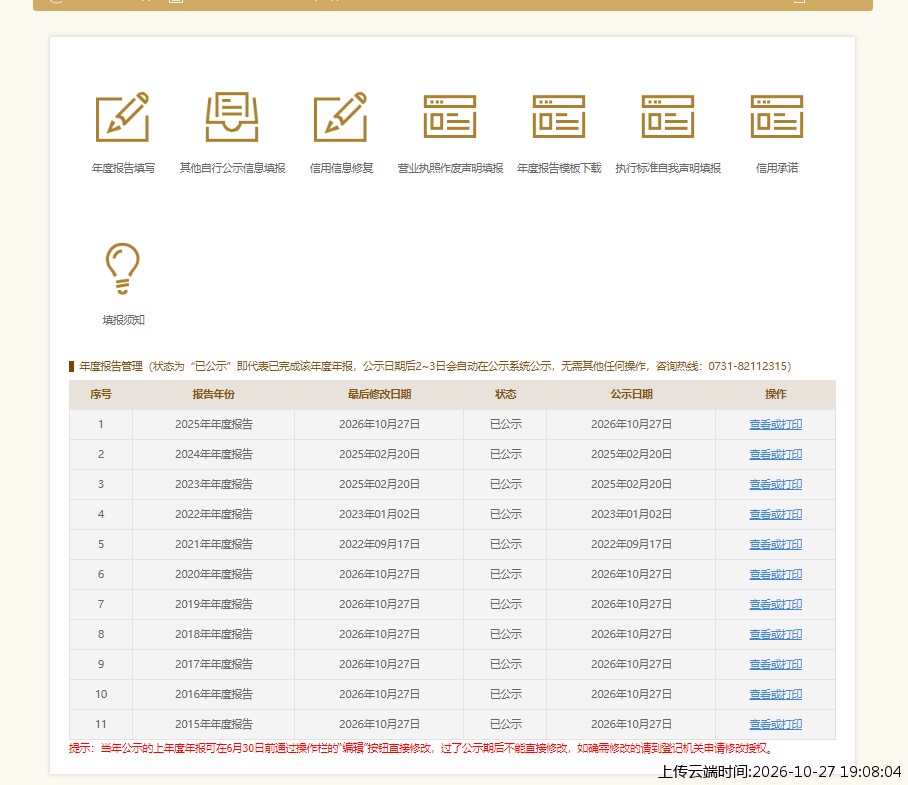Screen dimensions: 908x785
Task: Open 查看或打印 link for 2021年年度报告
Action: 775,545
